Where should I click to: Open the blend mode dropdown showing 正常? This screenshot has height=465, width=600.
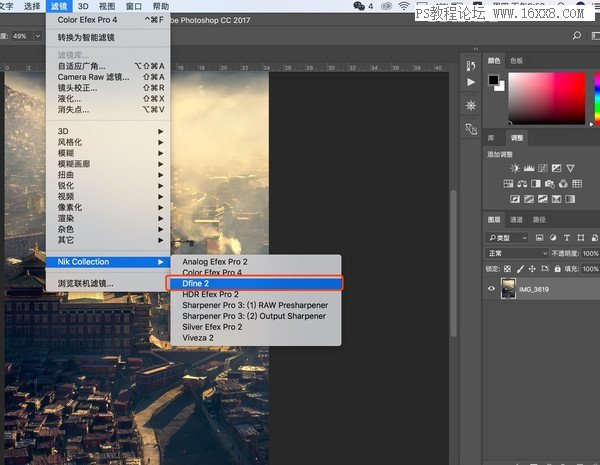[x=518, y=254]
